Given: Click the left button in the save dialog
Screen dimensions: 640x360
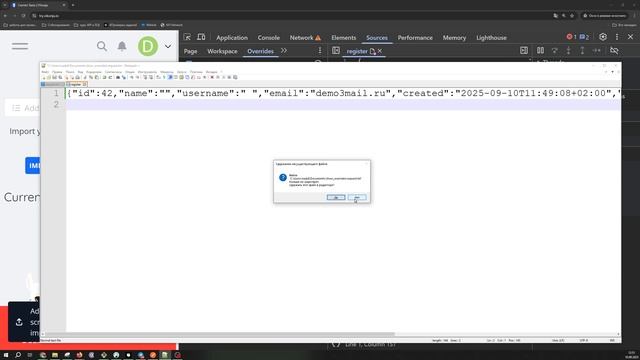Looking at the screenshot, I should click(336, 198).
